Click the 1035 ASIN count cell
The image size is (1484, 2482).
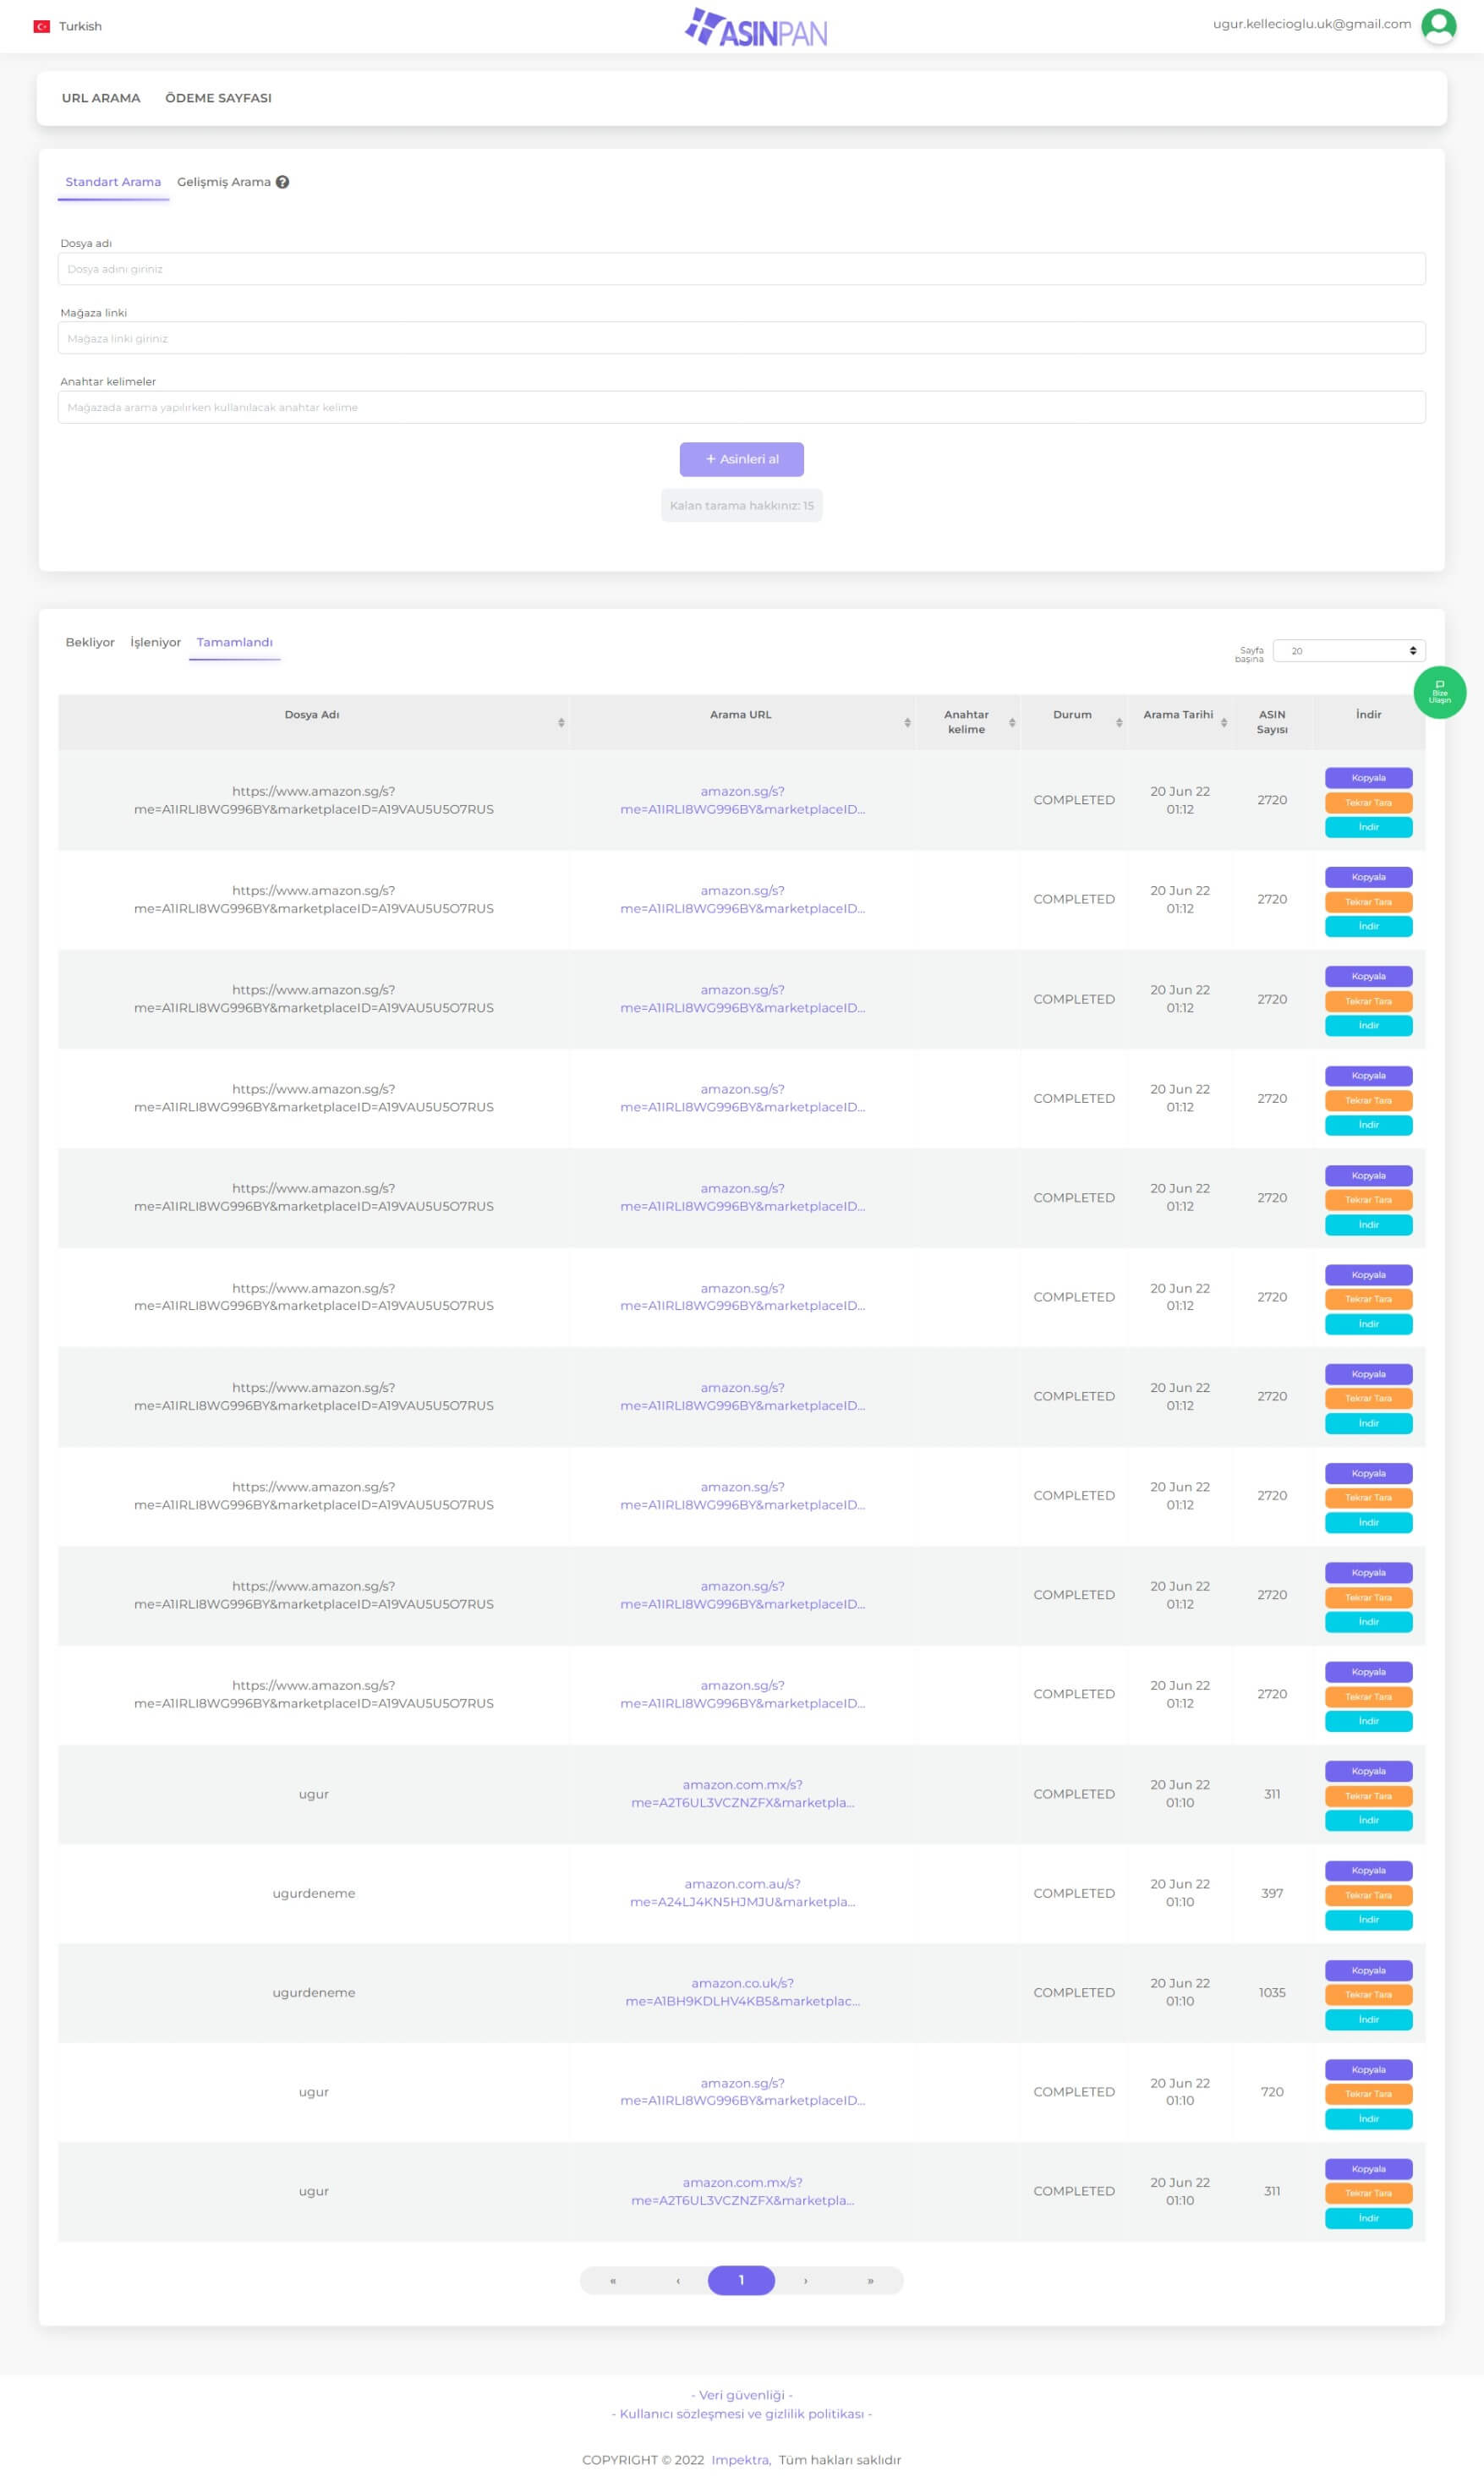(1272, 1993)
